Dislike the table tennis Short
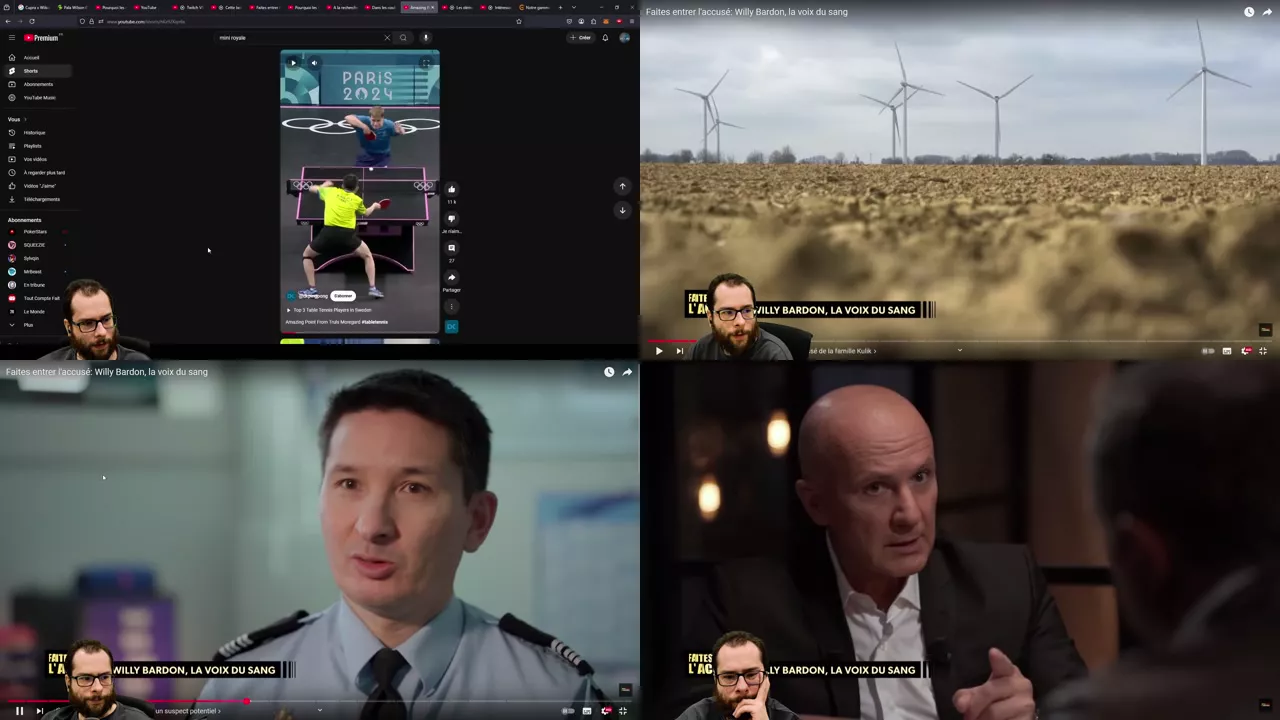1280x720 pixels. click(x=452, y=218)
